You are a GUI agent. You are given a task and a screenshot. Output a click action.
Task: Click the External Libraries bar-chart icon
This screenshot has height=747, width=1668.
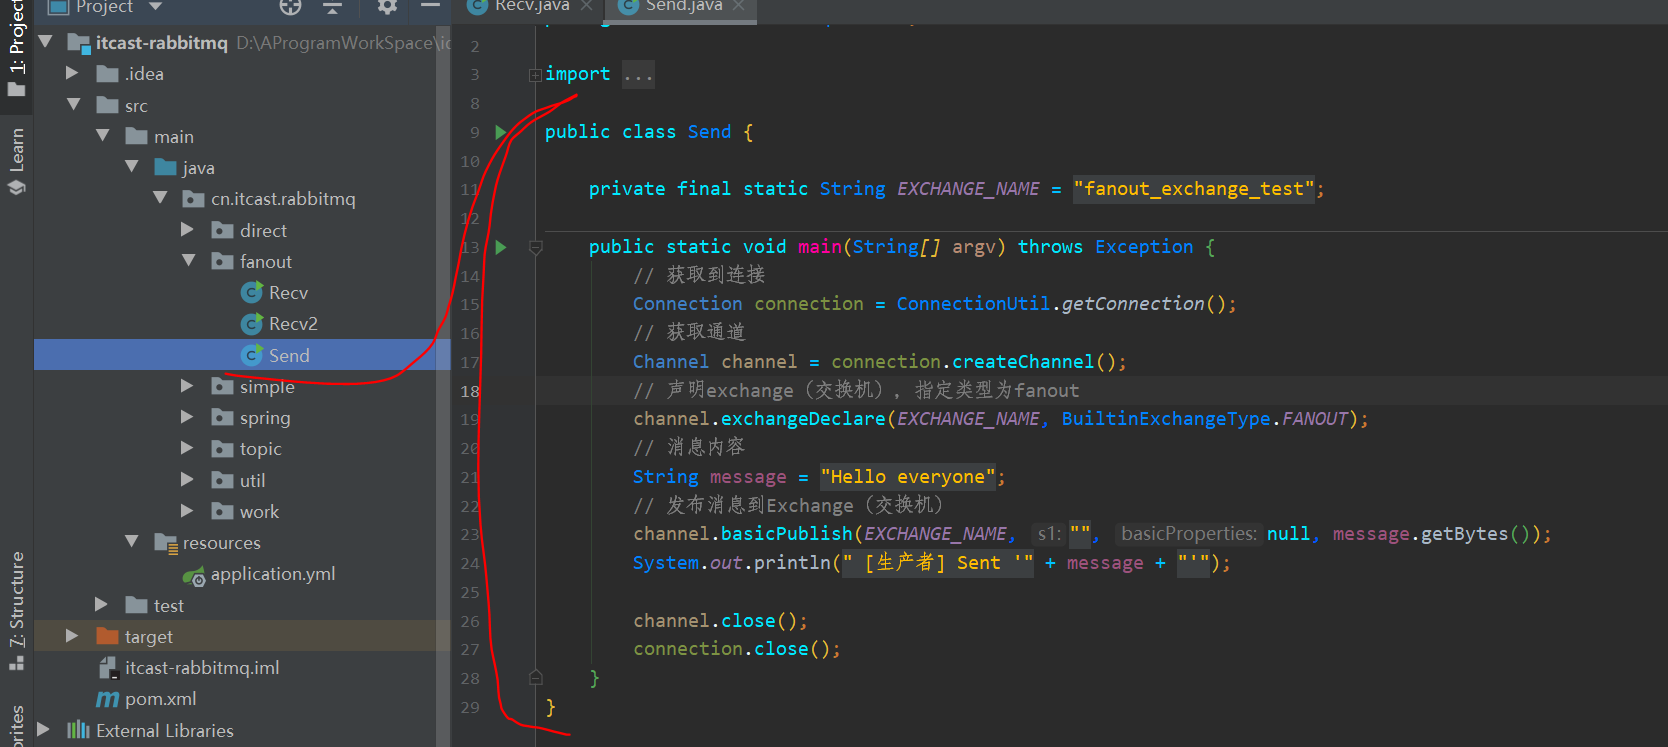point(78,731)
